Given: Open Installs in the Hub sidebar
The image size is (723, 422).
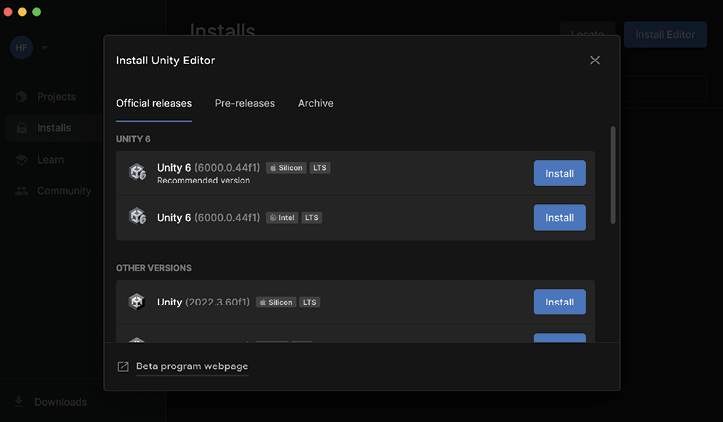Looking at the screenshot, I should [53, 128].
